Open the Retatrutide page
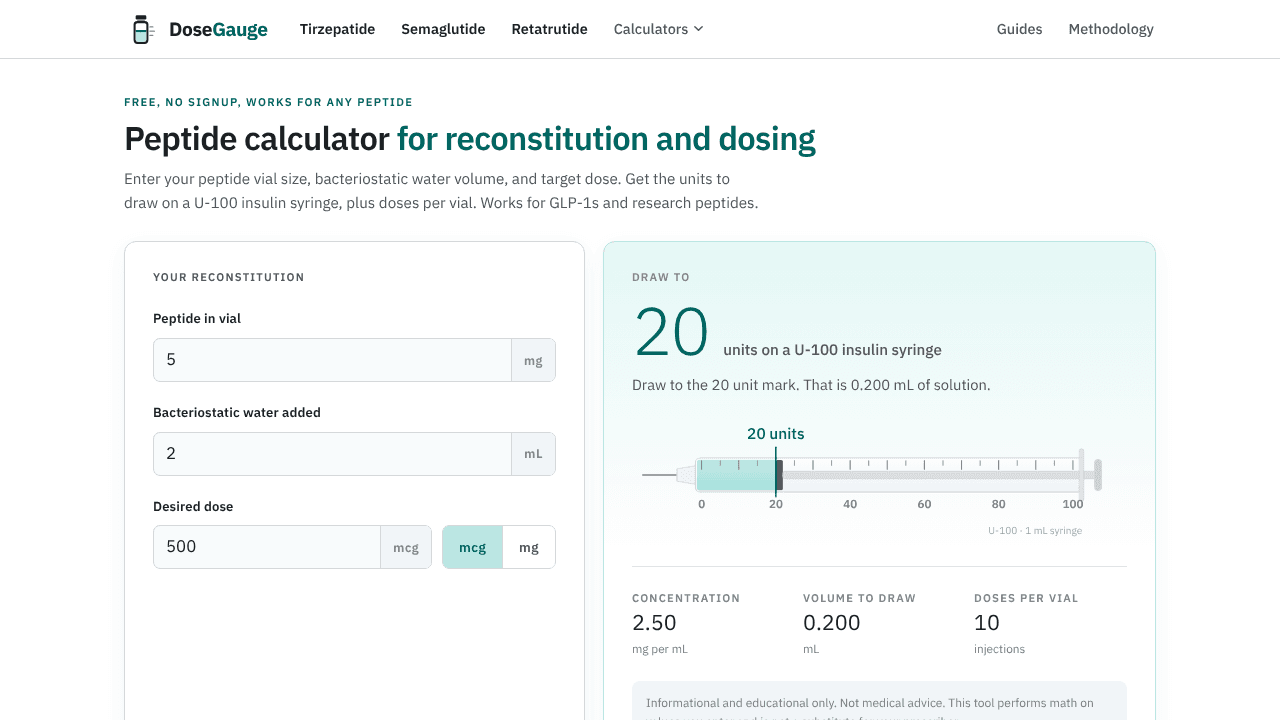Screen dimensions: 1280x720 549,29
